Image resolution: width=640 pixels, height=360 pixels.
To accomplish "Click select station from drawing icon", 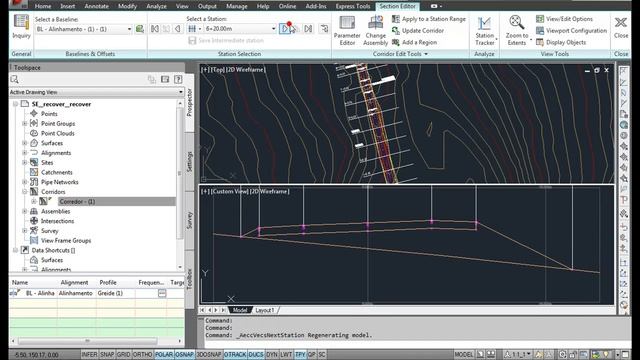I will (324, 29).
